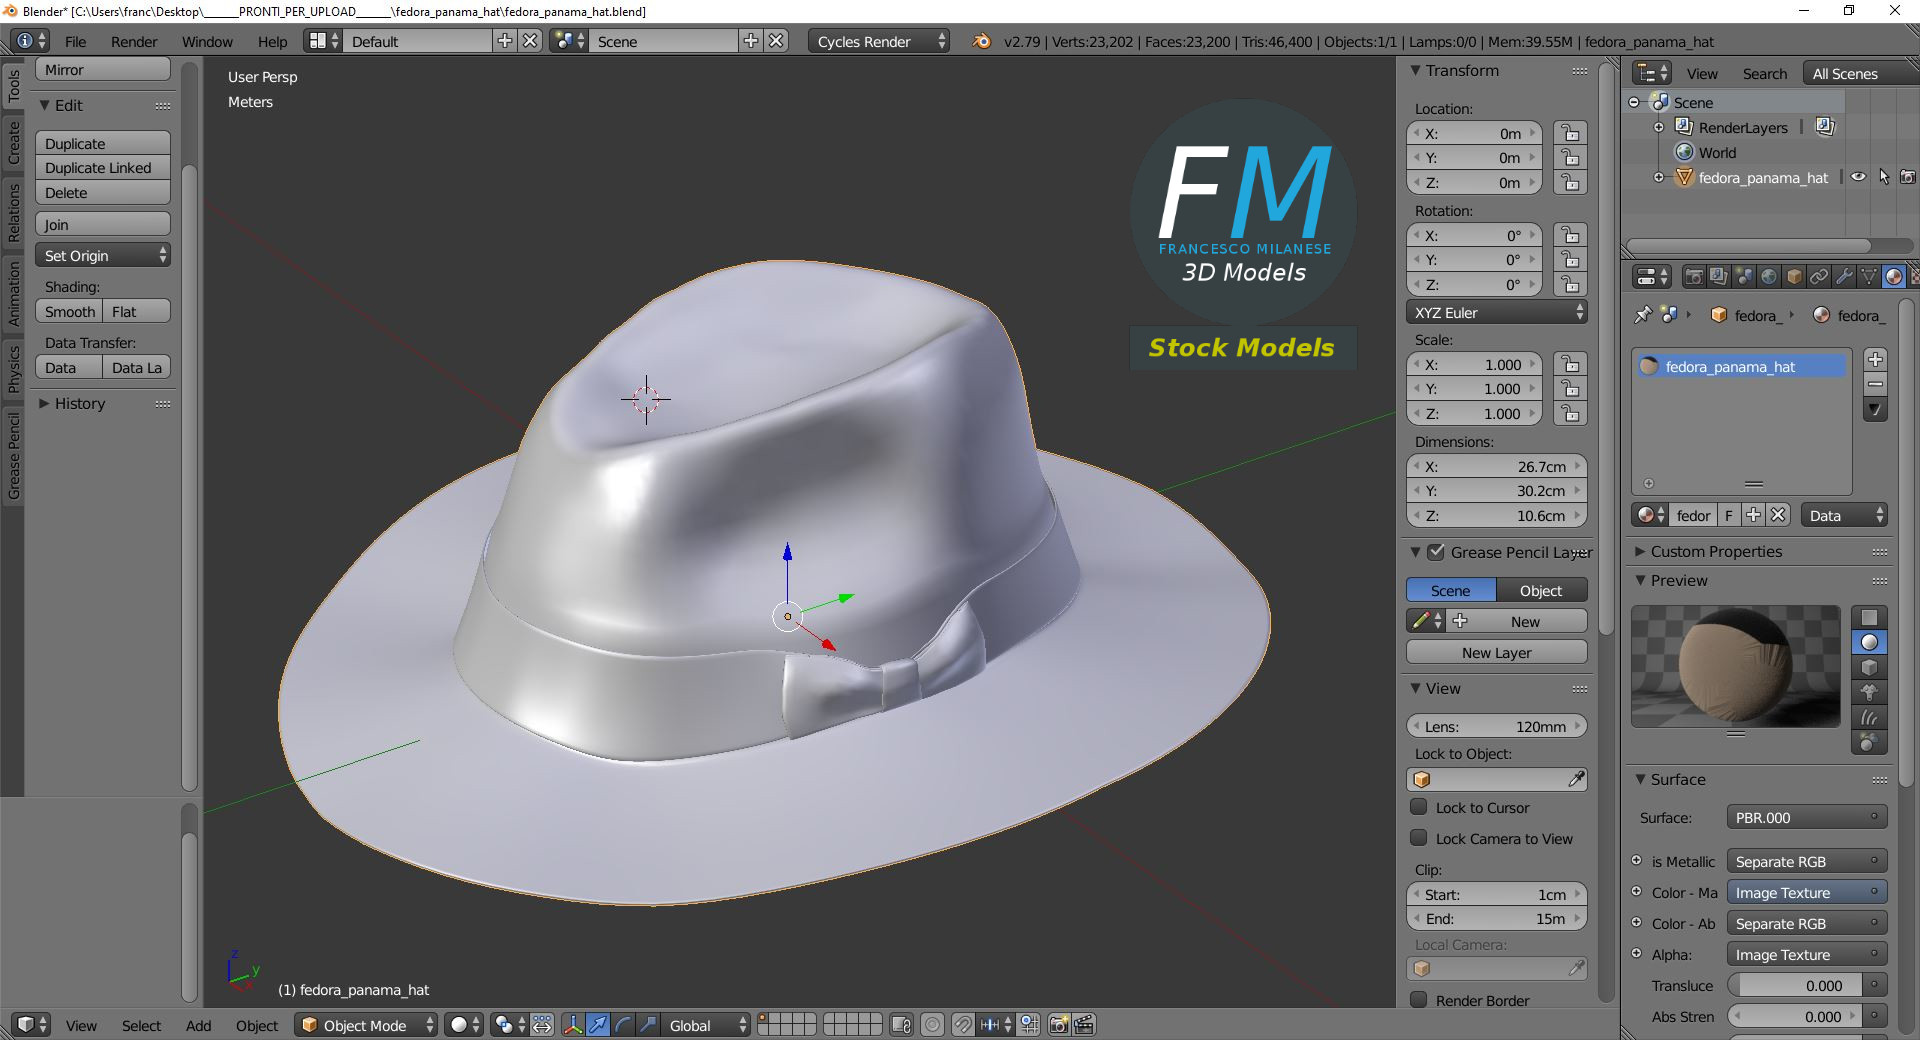Open Render Layers properties tab icon

coord(1719,277)
